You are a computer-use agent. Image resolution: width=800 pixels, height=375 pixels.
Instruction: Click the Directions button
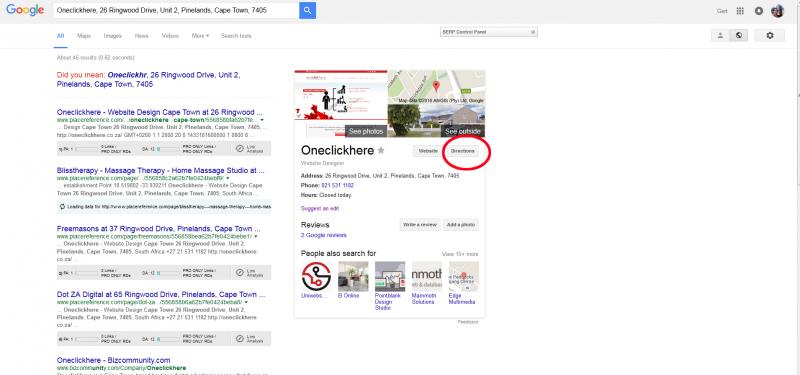click(462, 151)
